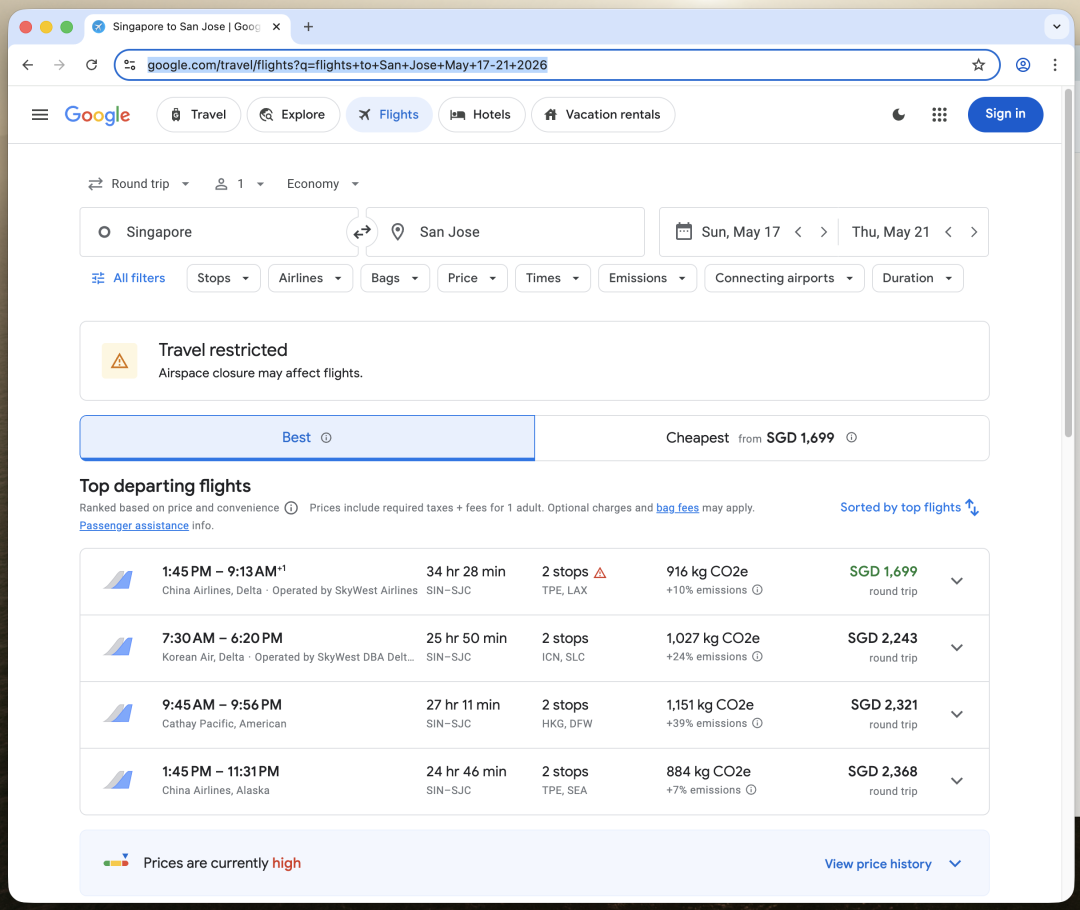Show emissions info for +24% emissions
Screen dimensions: 1080x910
(757, 656)
